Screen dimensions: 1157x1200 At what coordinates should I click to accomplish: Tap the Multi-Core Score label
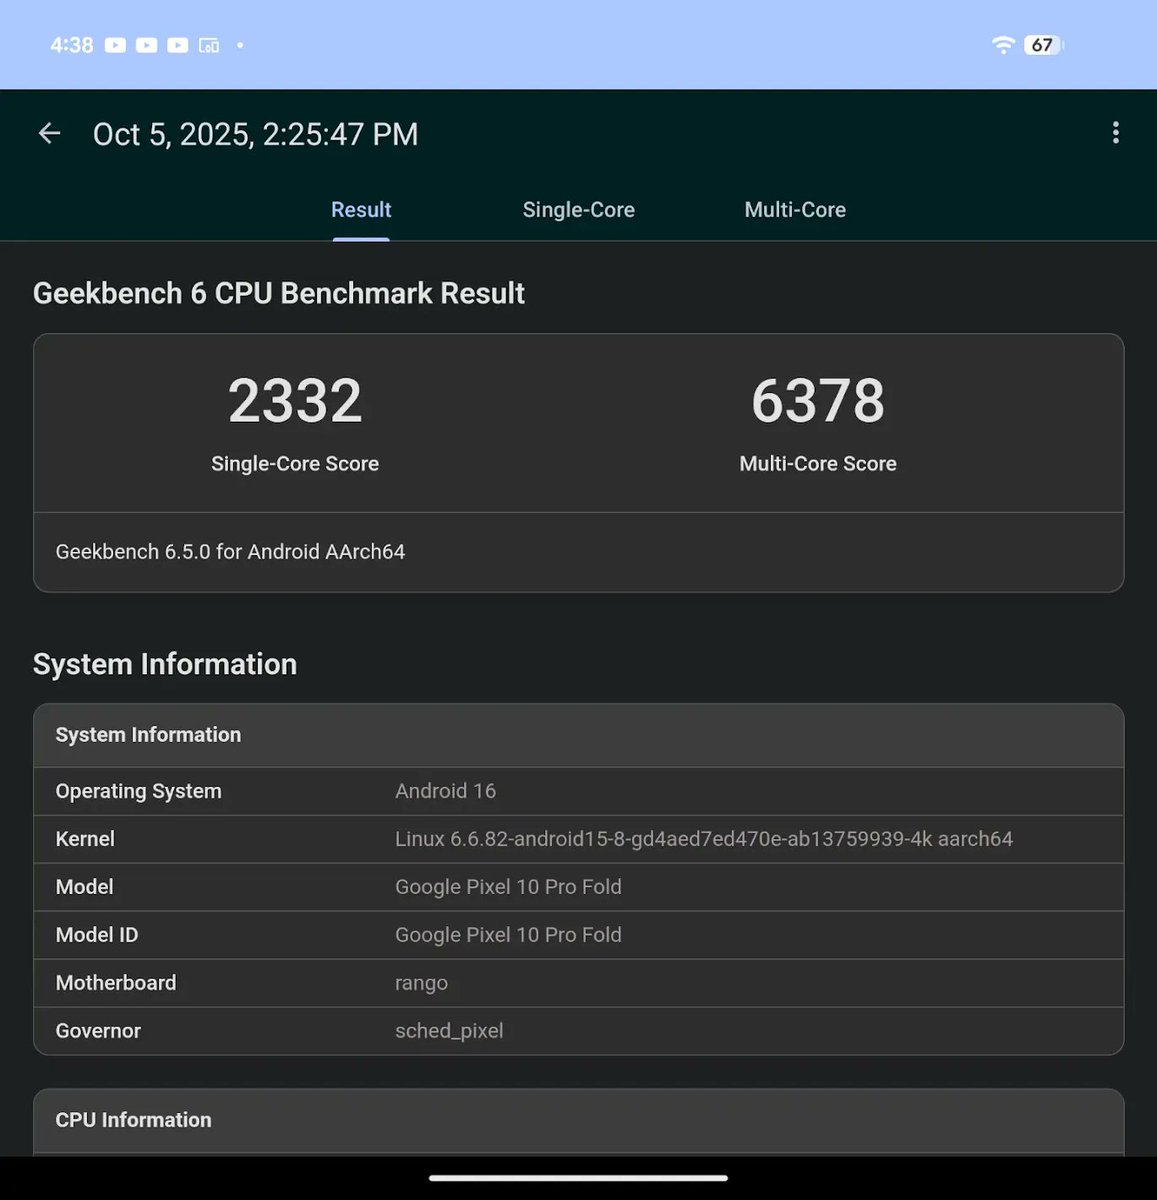point(818,463)
